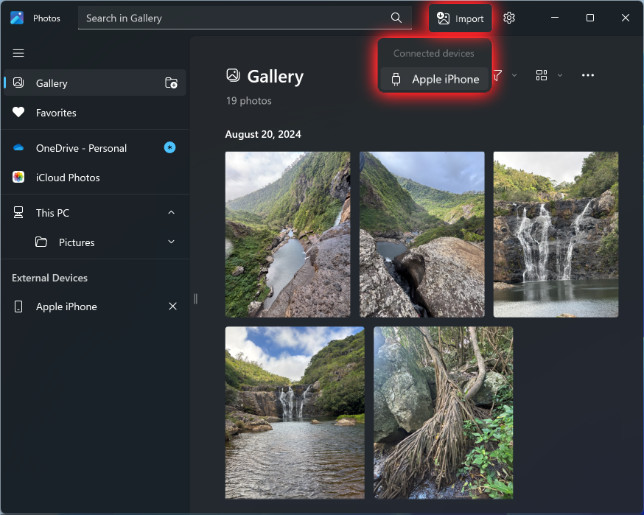Click the sidebar pane splitter handle

pos(196,299)
